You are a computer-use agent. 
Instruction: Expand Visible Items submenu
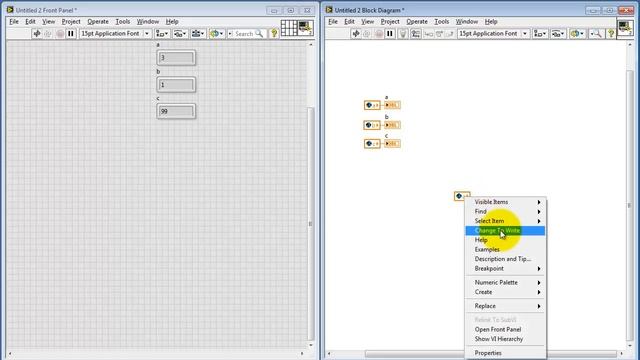click(x=505, y=202)
